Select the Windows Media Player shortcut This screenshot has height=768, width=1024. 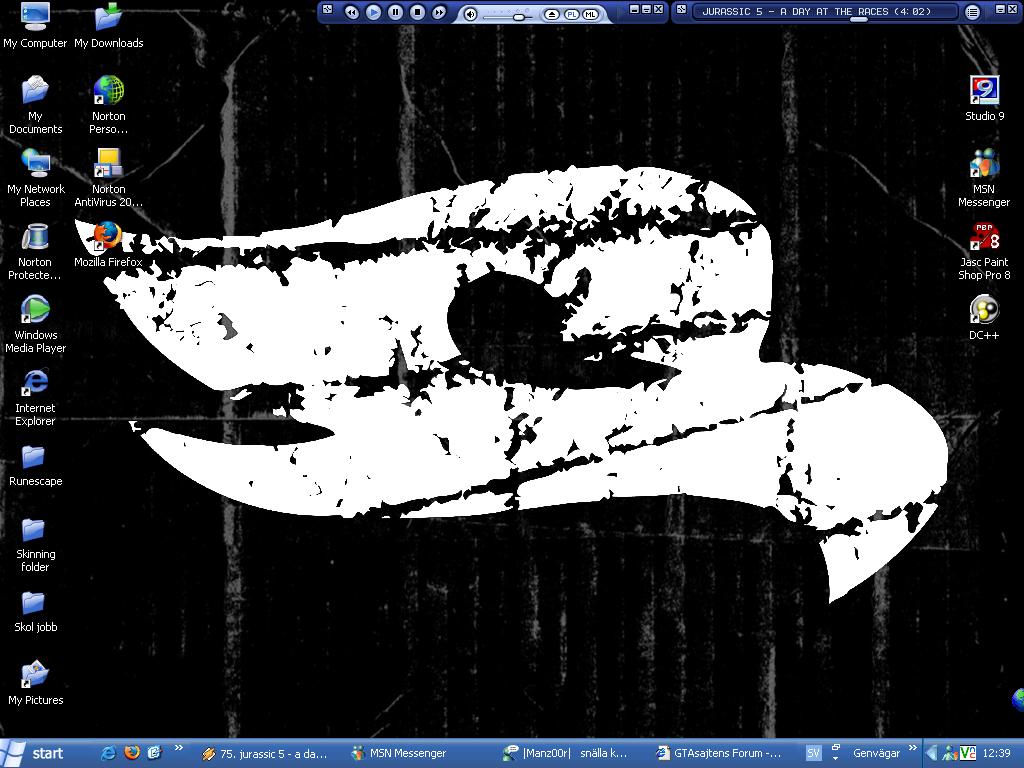tap(35, 324)
